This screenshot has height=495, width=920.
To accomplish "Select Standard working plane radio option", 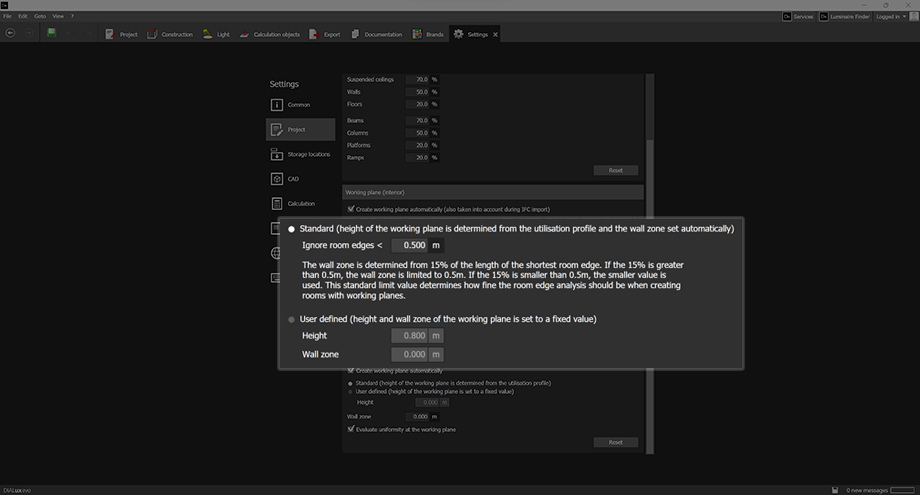I will (x=292, y=229).
